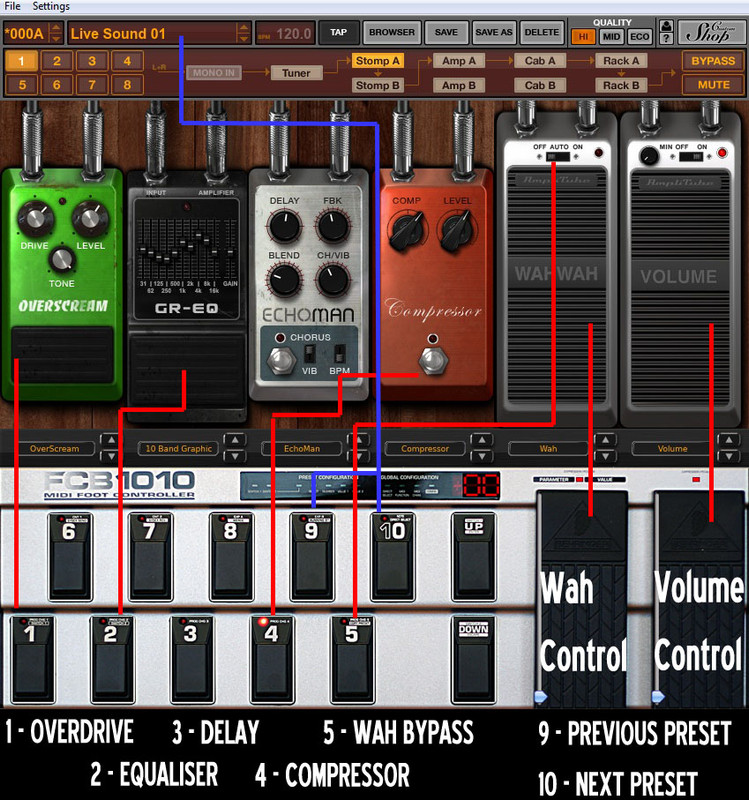
Task: Click the Volume pedal MIN knob
Action: click(649, 156)
